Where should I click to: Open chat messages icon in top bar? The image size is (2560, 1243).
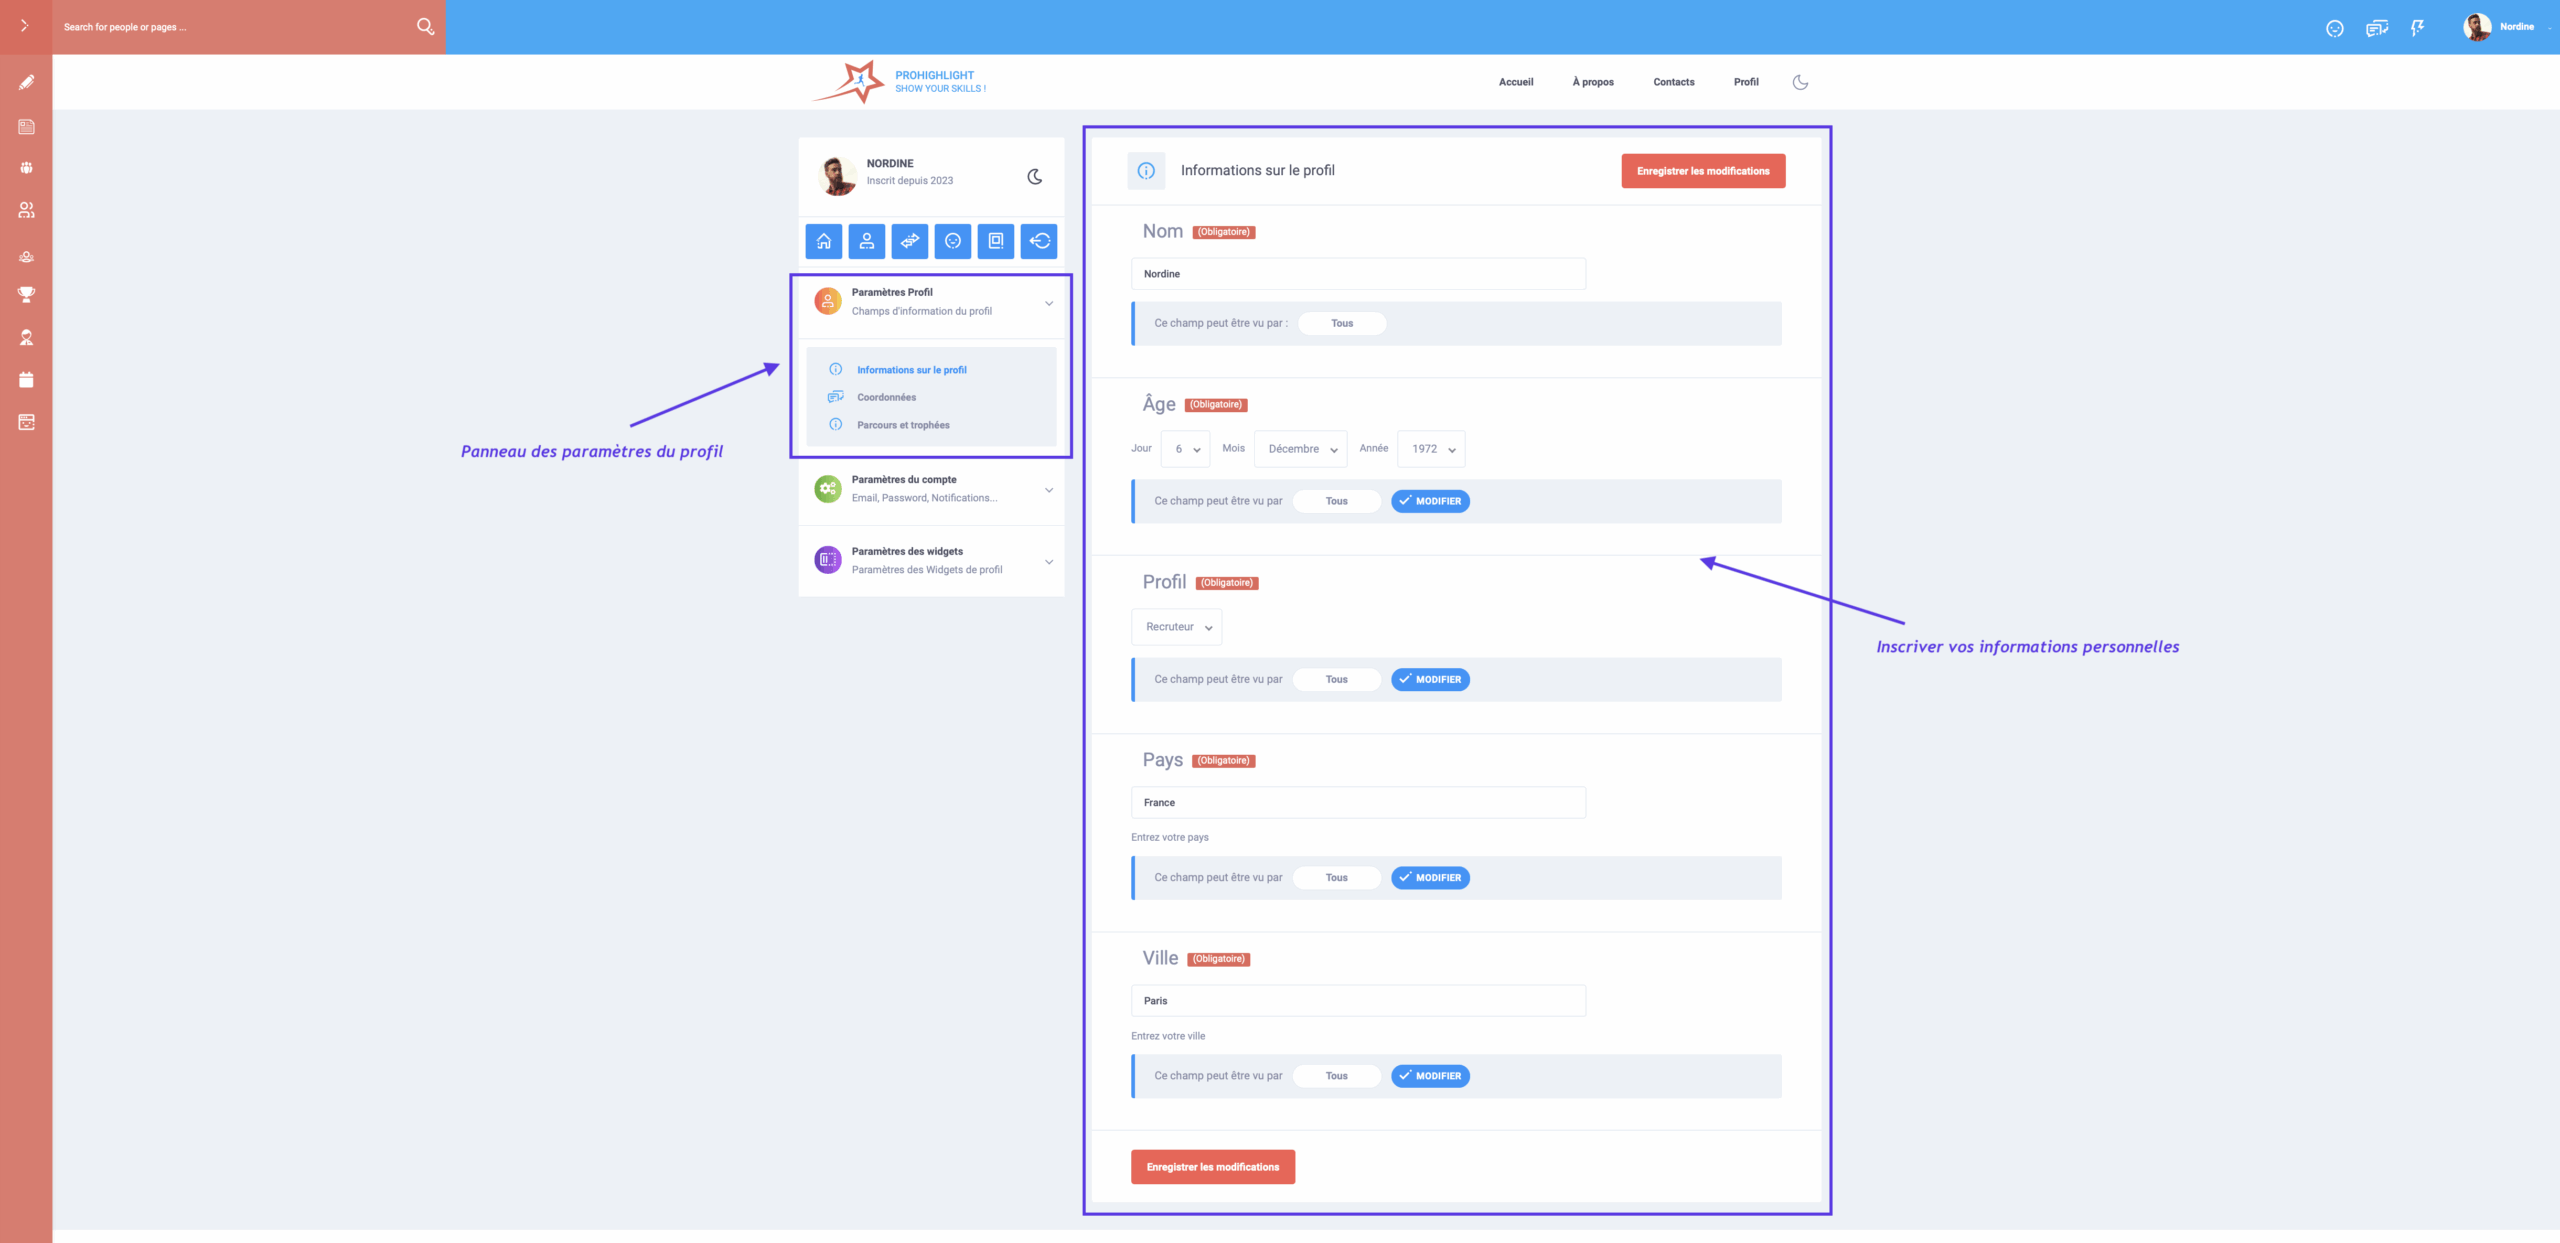(2376, 28)
